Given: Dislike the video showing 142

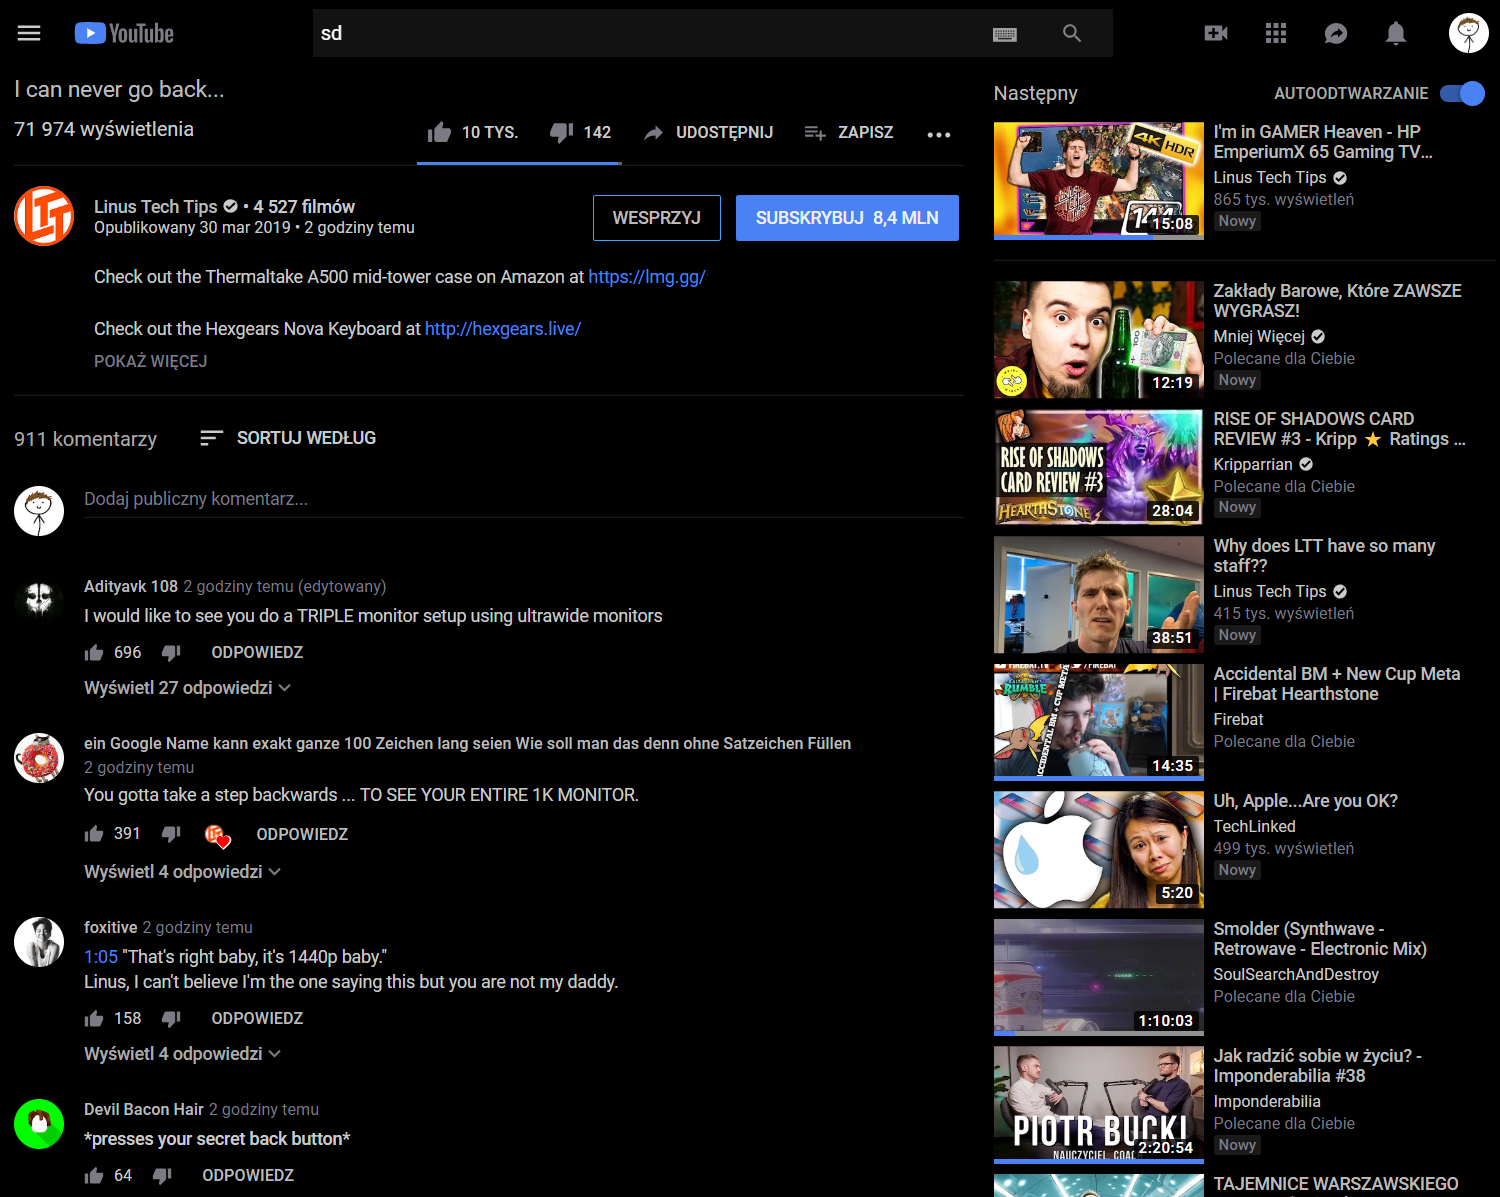Looking at the screenshot, I should click(562, 132).
